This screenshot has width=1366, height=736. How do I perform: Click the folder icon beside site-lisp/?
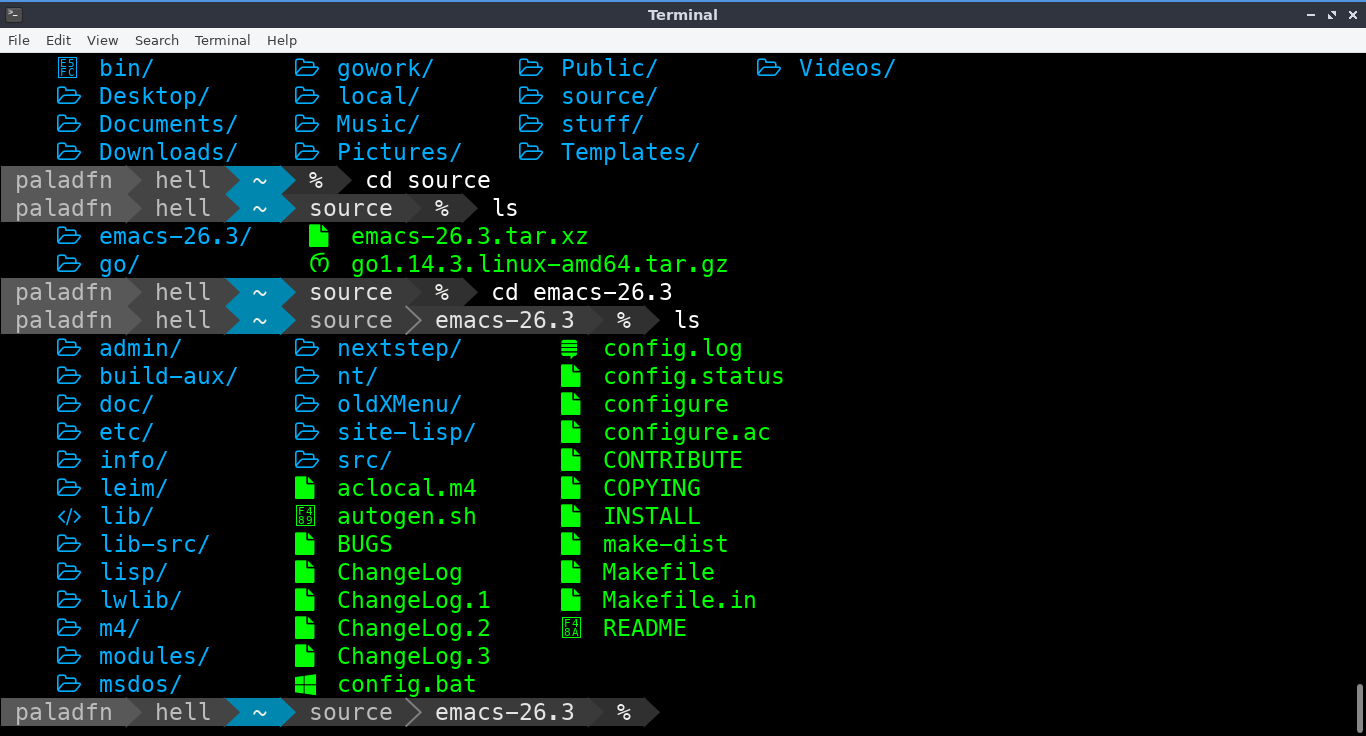[x=307, y=432]
